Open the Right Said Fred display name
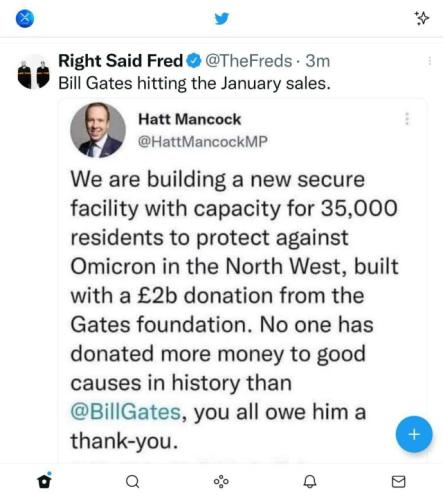 click(121, 61)
